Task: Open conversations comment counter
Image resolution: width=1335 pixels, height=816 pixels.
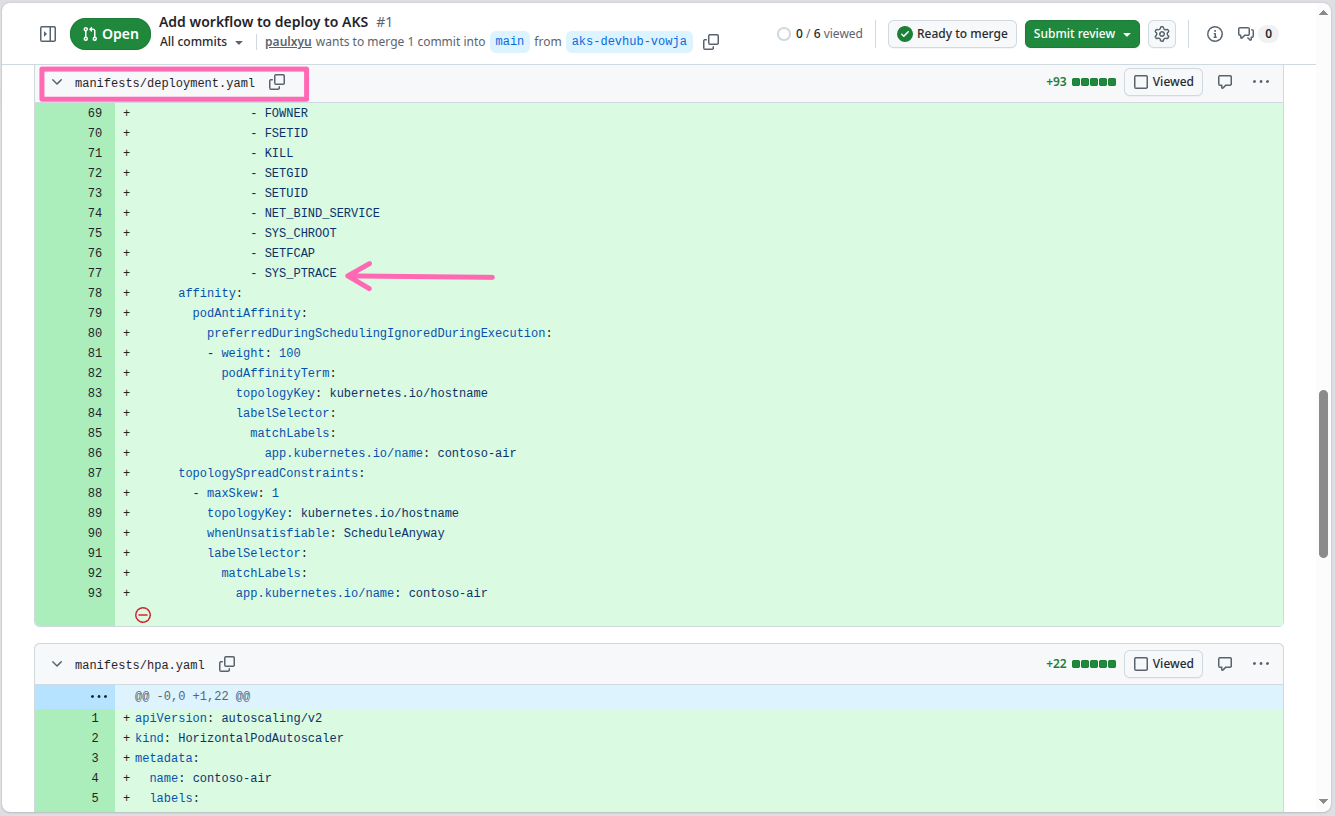Action: point(1258,34)
